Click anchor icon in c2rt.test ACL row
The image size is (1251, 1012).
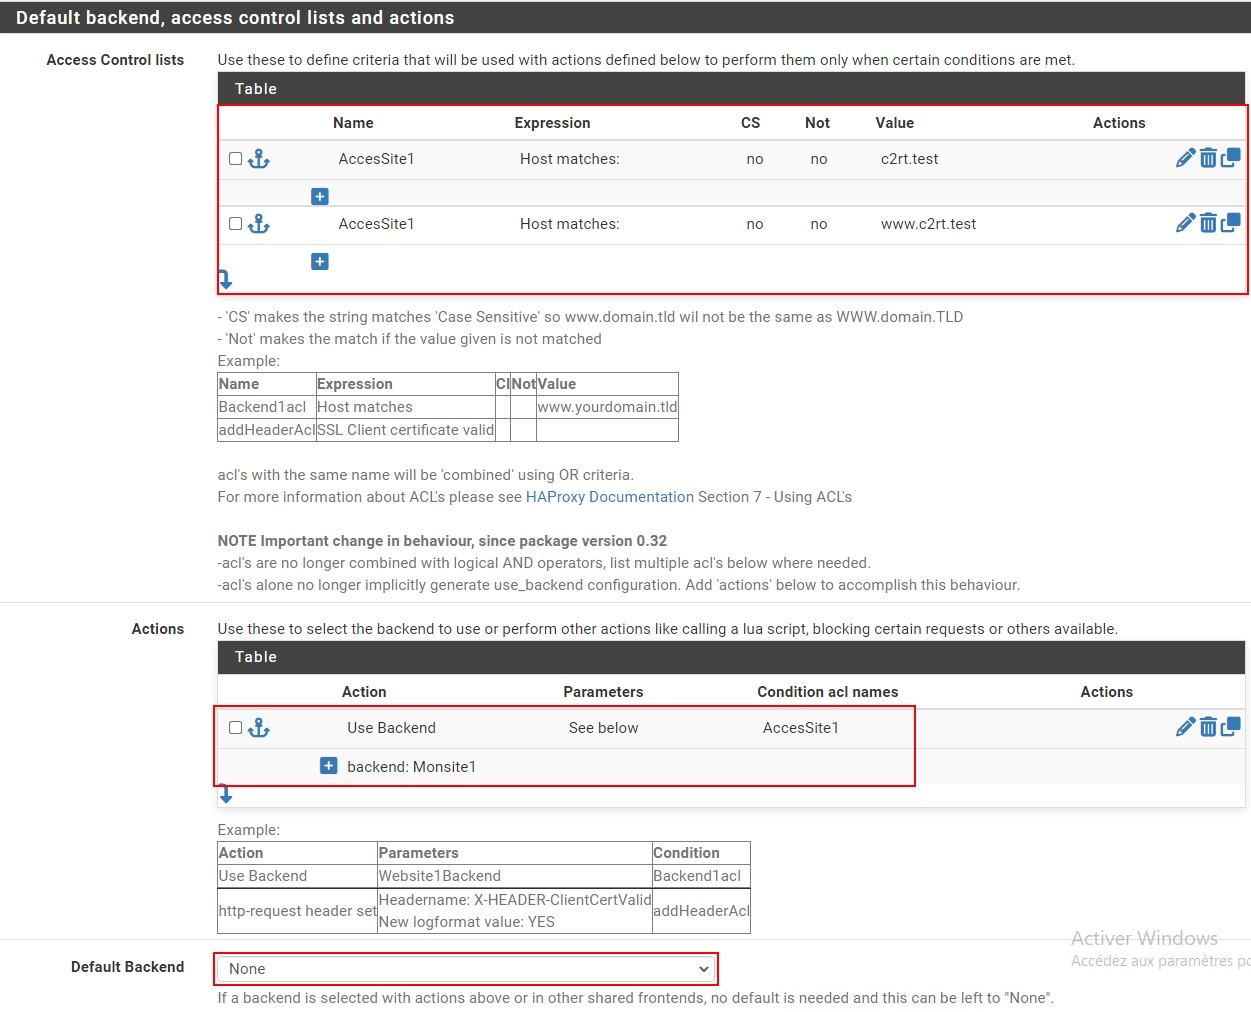(259, 159)
